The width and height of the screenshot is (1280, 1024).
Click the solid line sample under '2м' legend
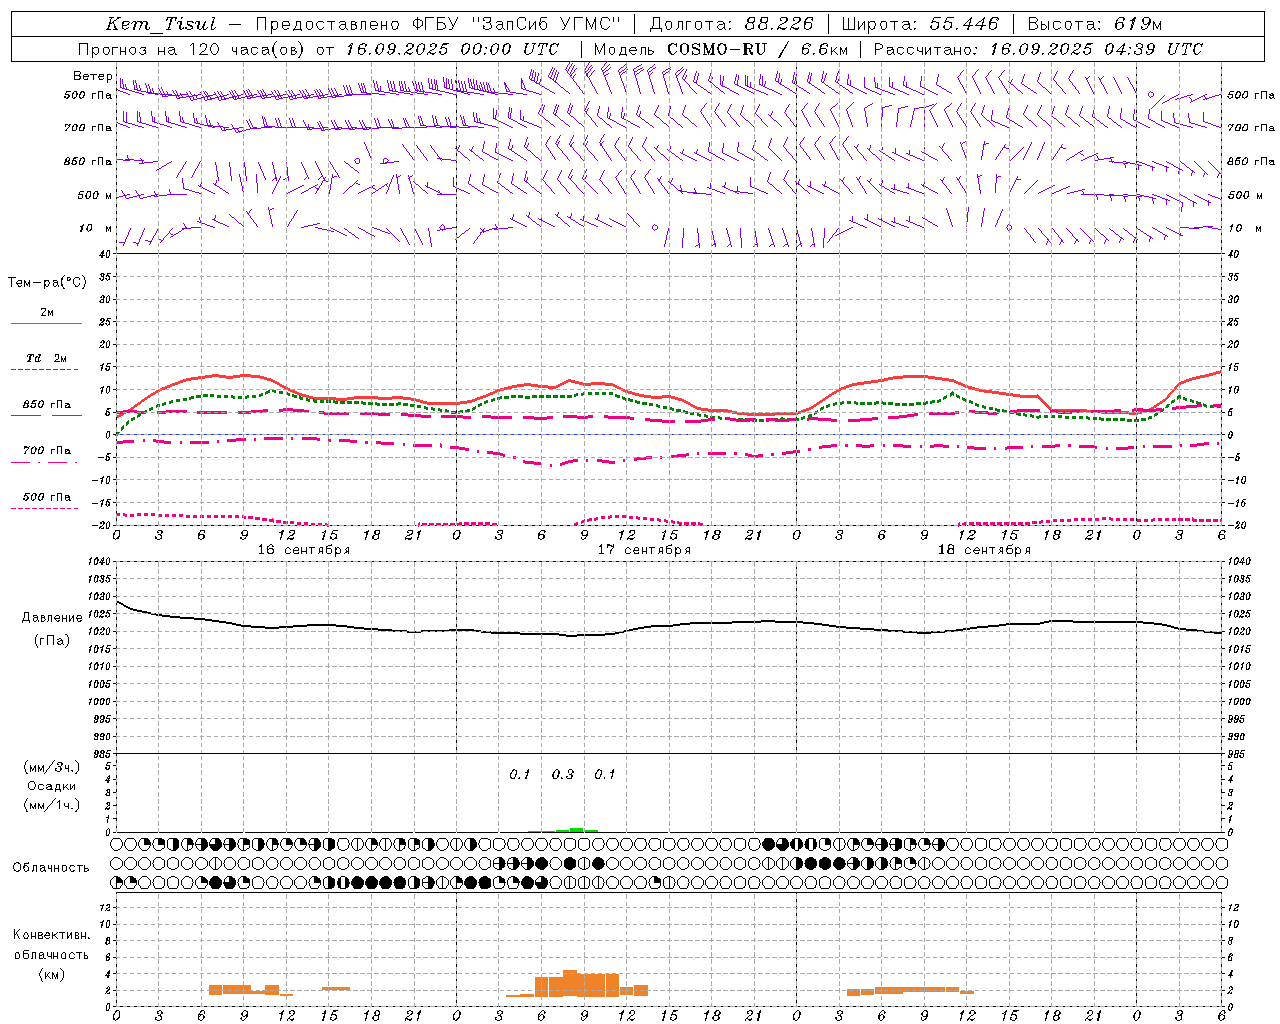pyautogui.click(x=46, y=324)
